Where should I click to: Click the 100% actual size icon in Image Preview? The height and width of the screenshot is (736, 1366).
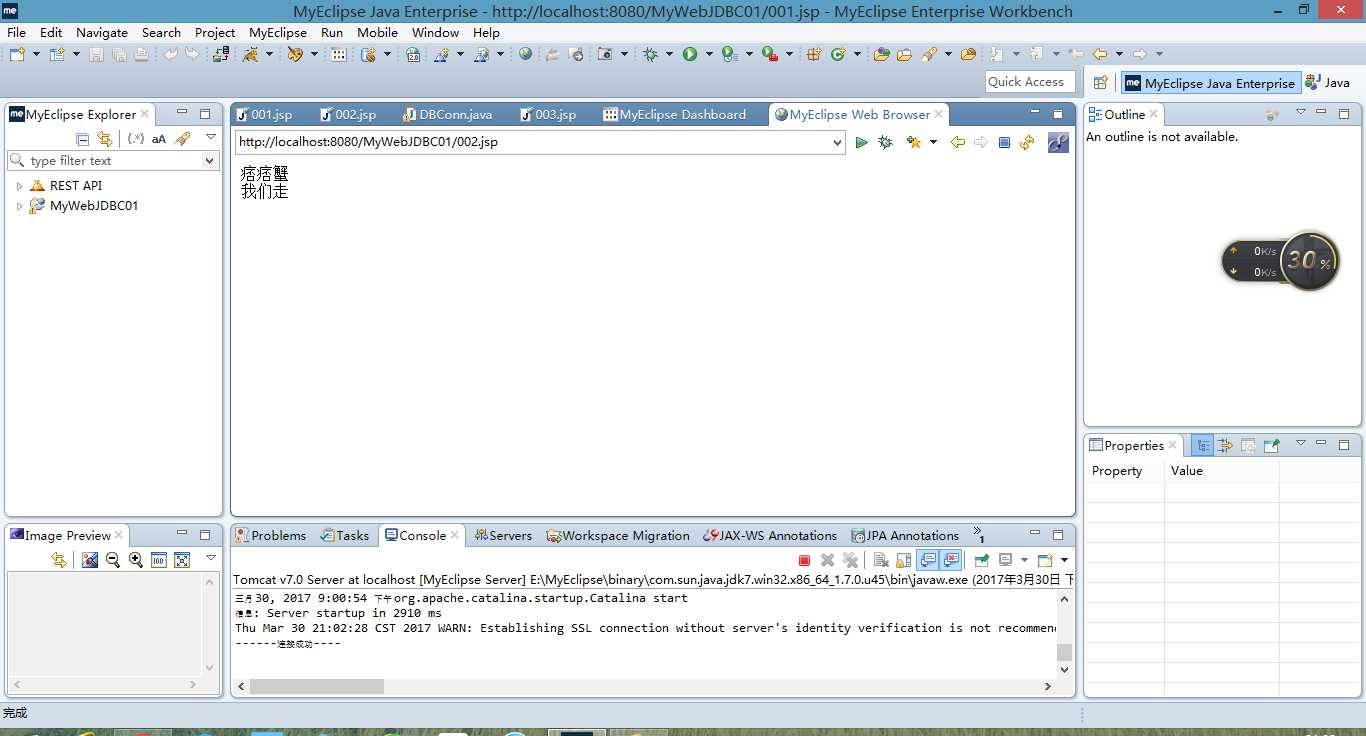pos(158,560)
